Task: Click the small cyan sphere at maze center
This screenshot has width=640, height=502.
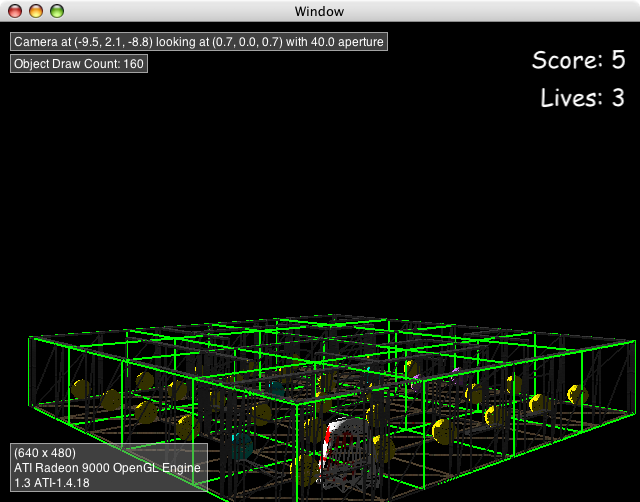Action: point(277,387)
